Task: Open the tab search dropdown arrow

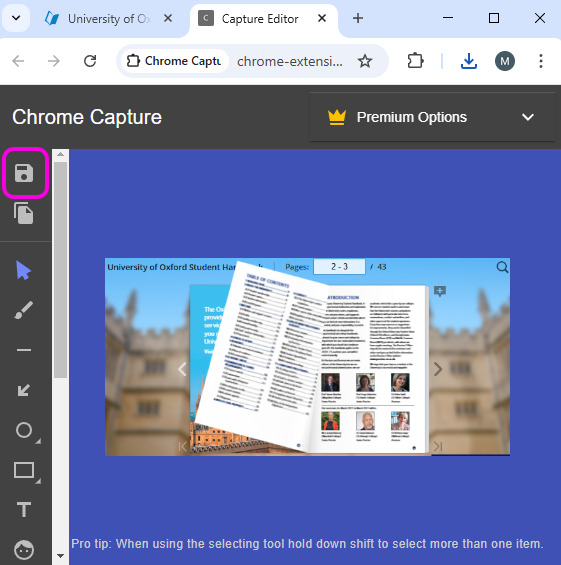Action: tap(16, 18)
